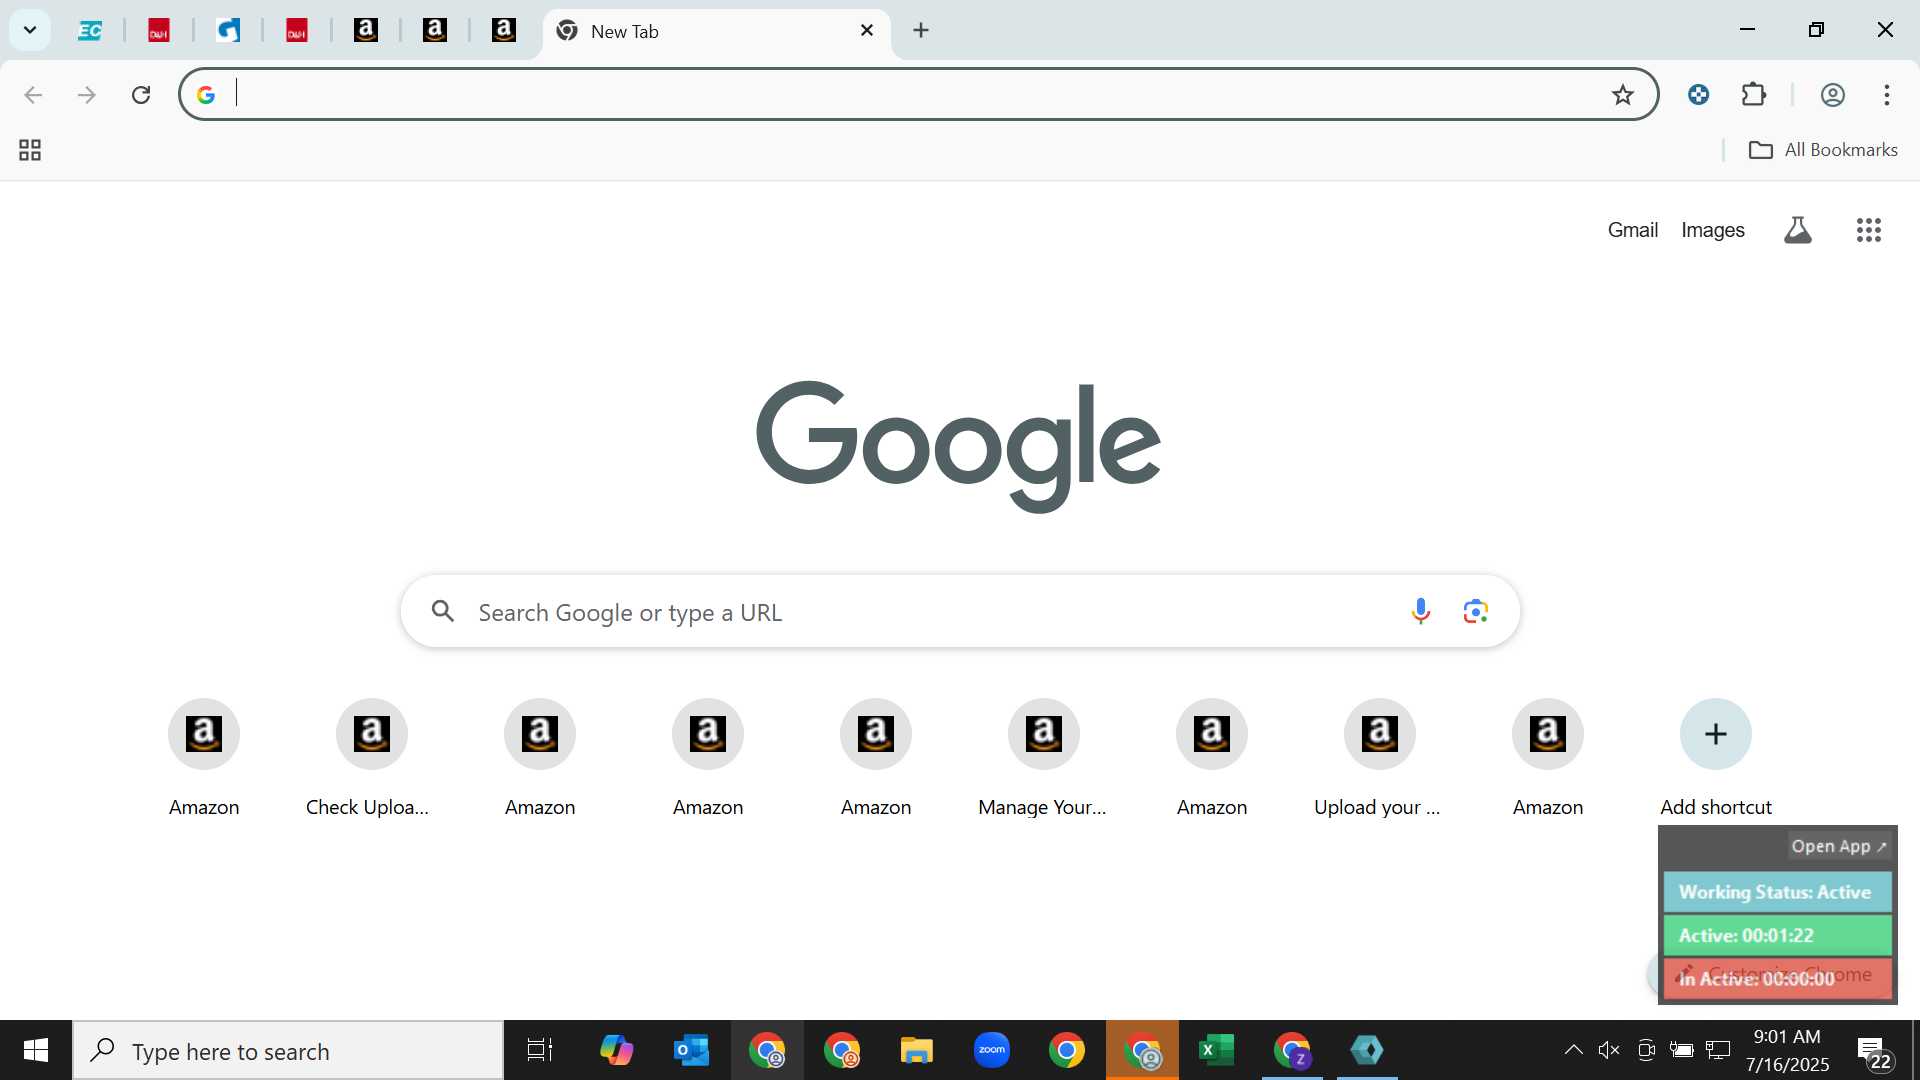Click the Open App button
The image size is (1920, 1080).
(1838, 846)
